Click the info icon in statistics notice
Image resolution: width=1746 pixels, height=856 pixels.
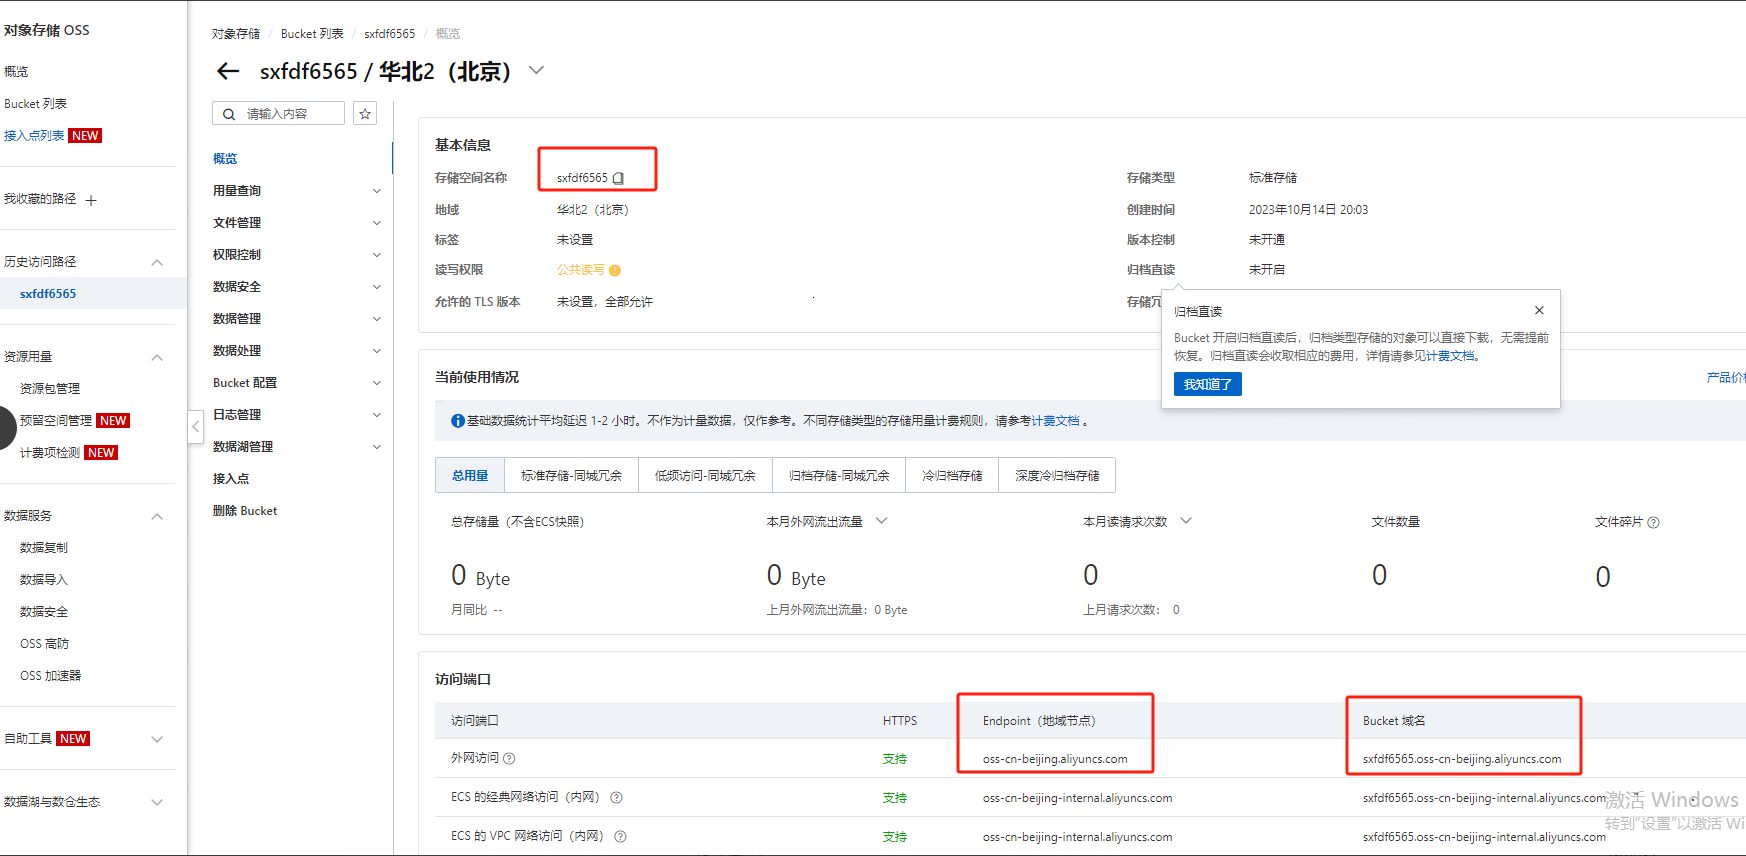pos(457,421)
